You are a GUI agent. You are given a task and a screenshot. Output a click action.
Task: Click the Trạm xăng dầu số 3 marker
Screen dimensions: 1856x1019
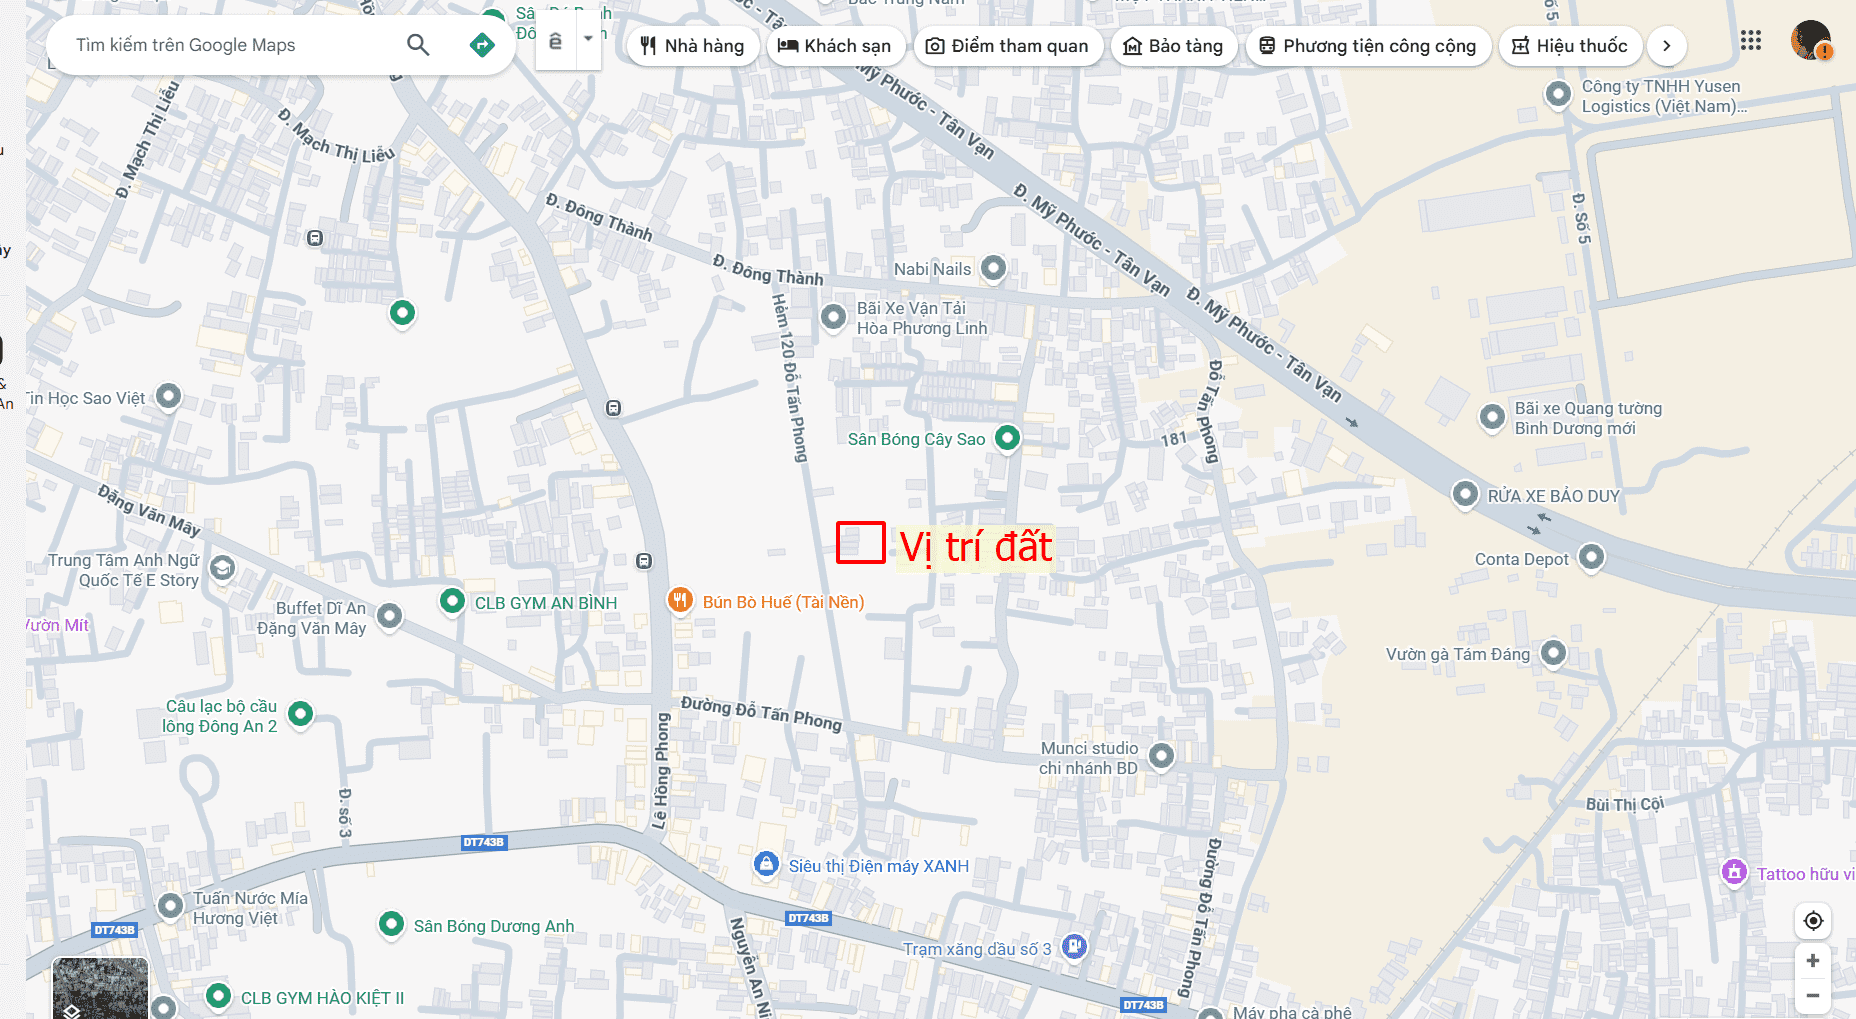coord(1074,946)
